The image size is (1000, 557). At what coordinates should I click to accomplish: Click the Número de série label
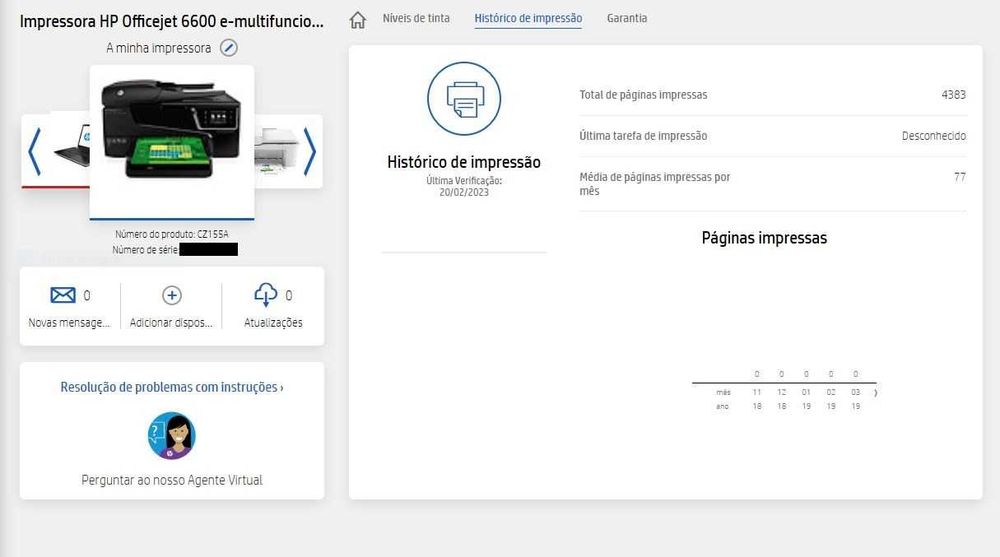tap(145, 250)
